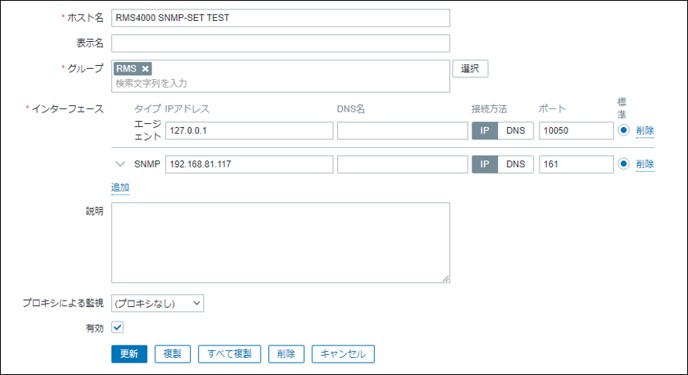The height and width of the screenshot is (375, 688).
Task: Focus the SNMP DNS name field
Action: pyautogui.click(x=402, y=164)
